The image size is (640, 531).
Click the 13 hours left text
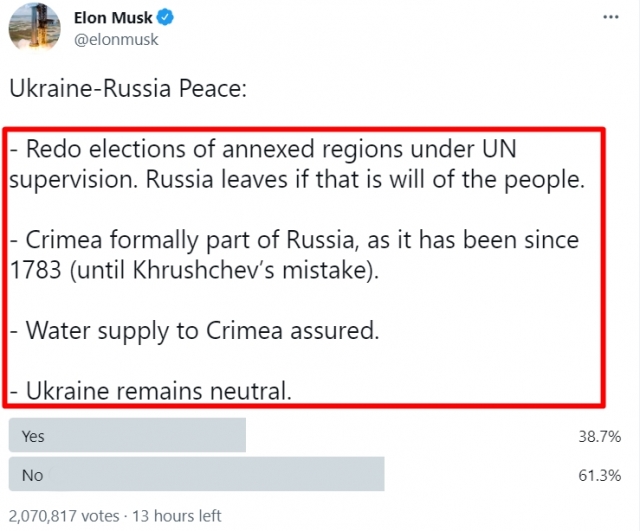click(176, 516)
